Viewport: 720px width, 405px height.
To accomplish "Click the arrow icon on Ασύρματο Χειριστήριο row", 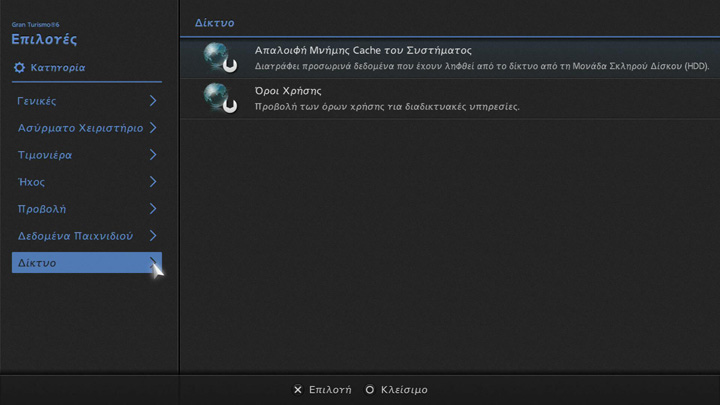I will tap(153, 128).
